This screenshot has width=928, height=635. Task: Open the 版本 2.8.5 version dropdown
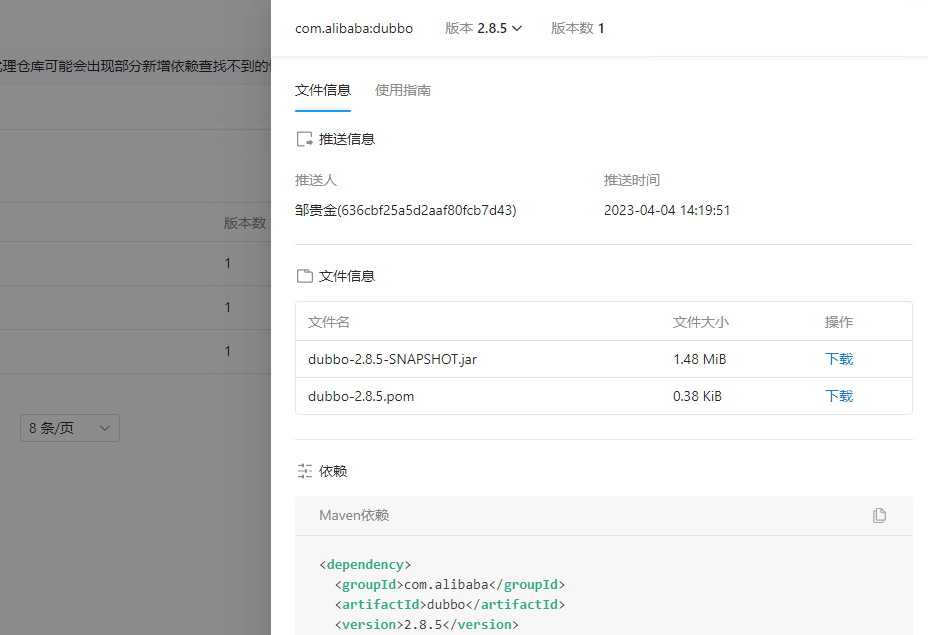pyautogui.click(x=484, y=28)
